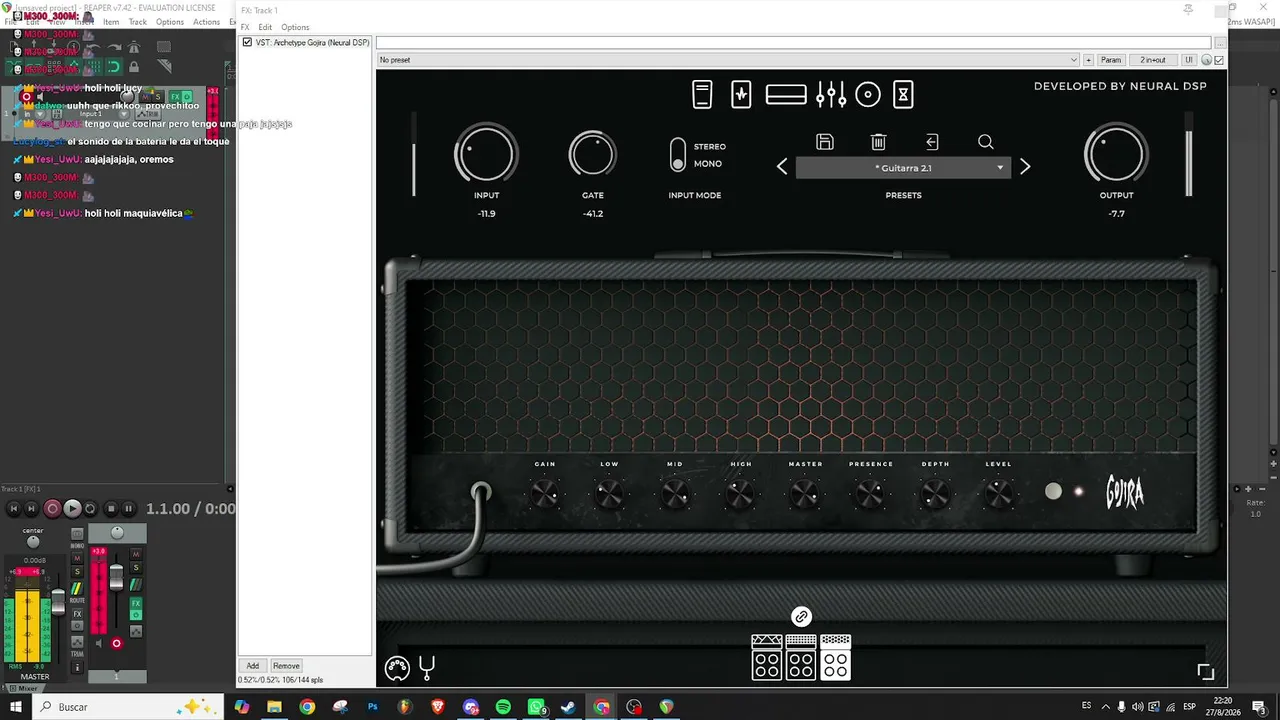The image size is (1280, 720).
Task: Click the amp DEPTH knob
Action: point(935,493)
